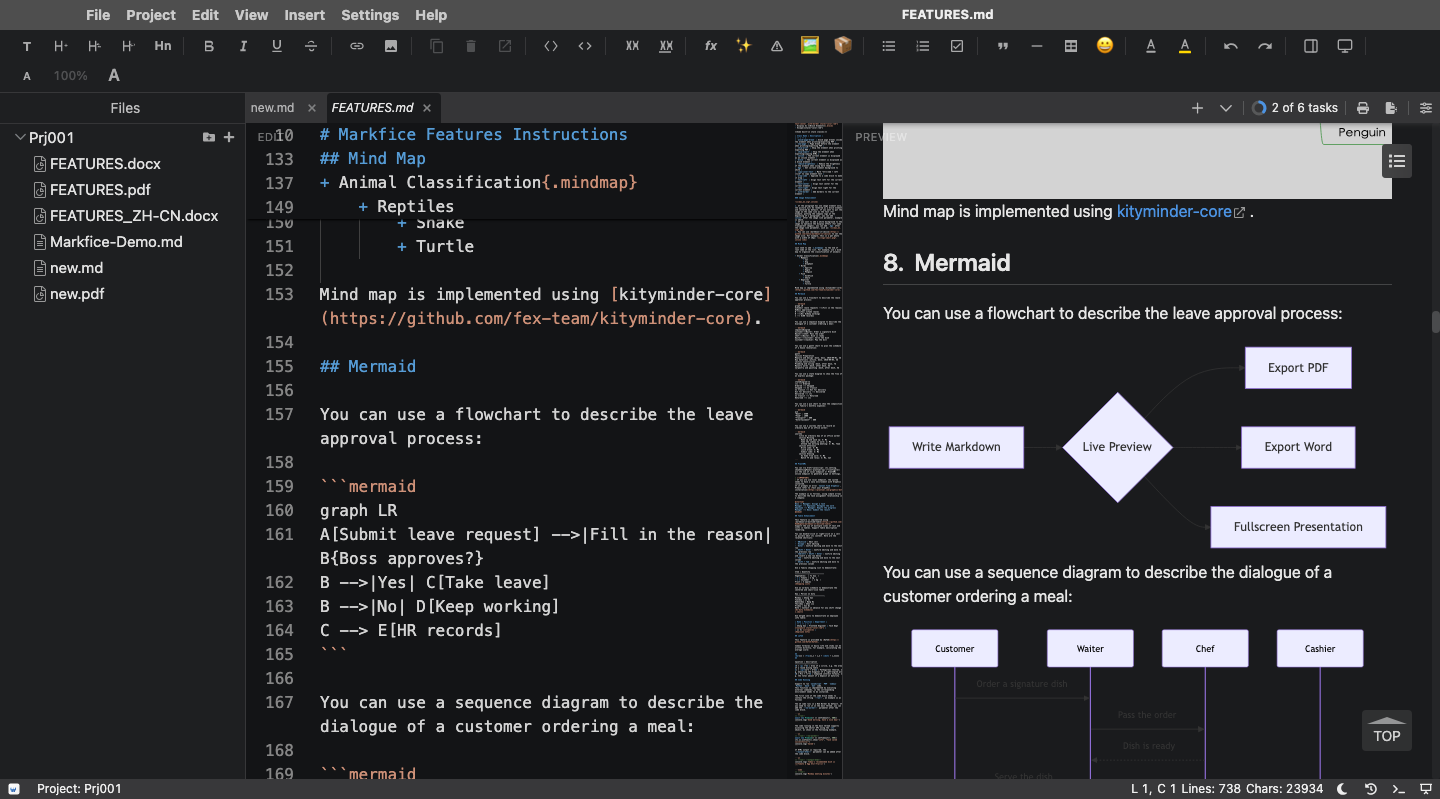Decrease editor font size small A
1440x799 pixels.
pyautogui.click(x=27, y=76)
